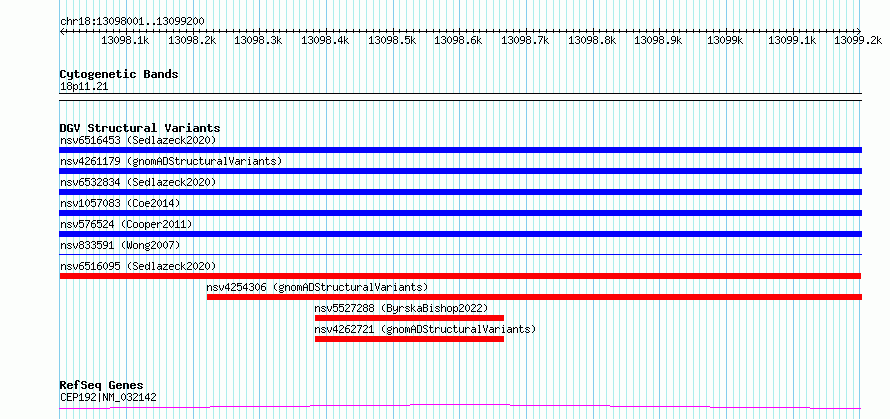The image size is (890, 419).
Task: Open the Cytogenetic Bands track title
Action: coord(119,74)
